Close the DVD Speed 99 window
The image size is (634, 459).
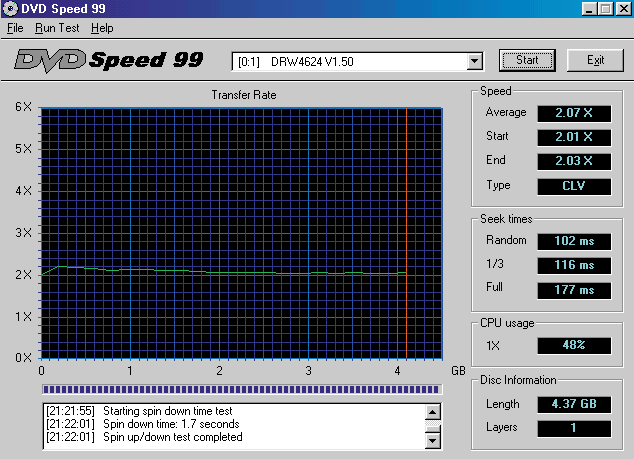pos(624,9)
